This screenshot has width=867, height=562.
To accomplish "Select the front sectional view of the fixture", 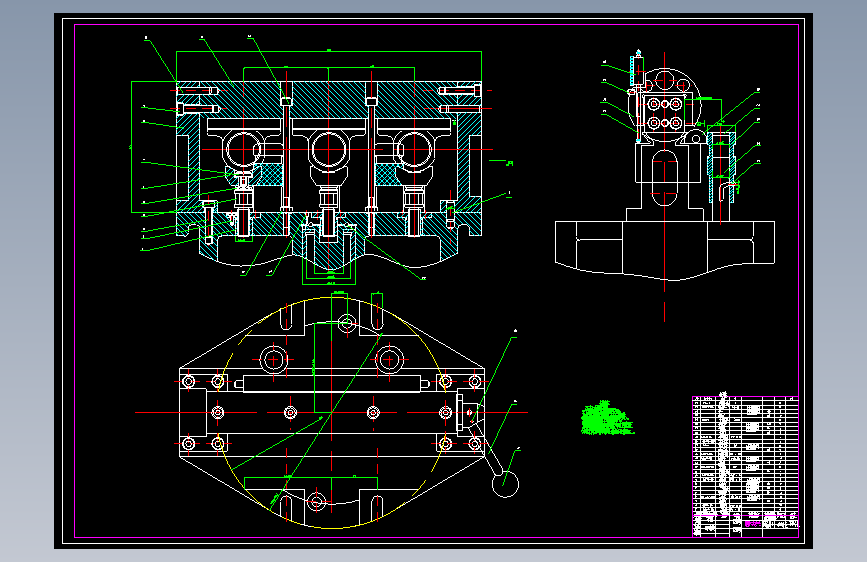I will 329,160.
